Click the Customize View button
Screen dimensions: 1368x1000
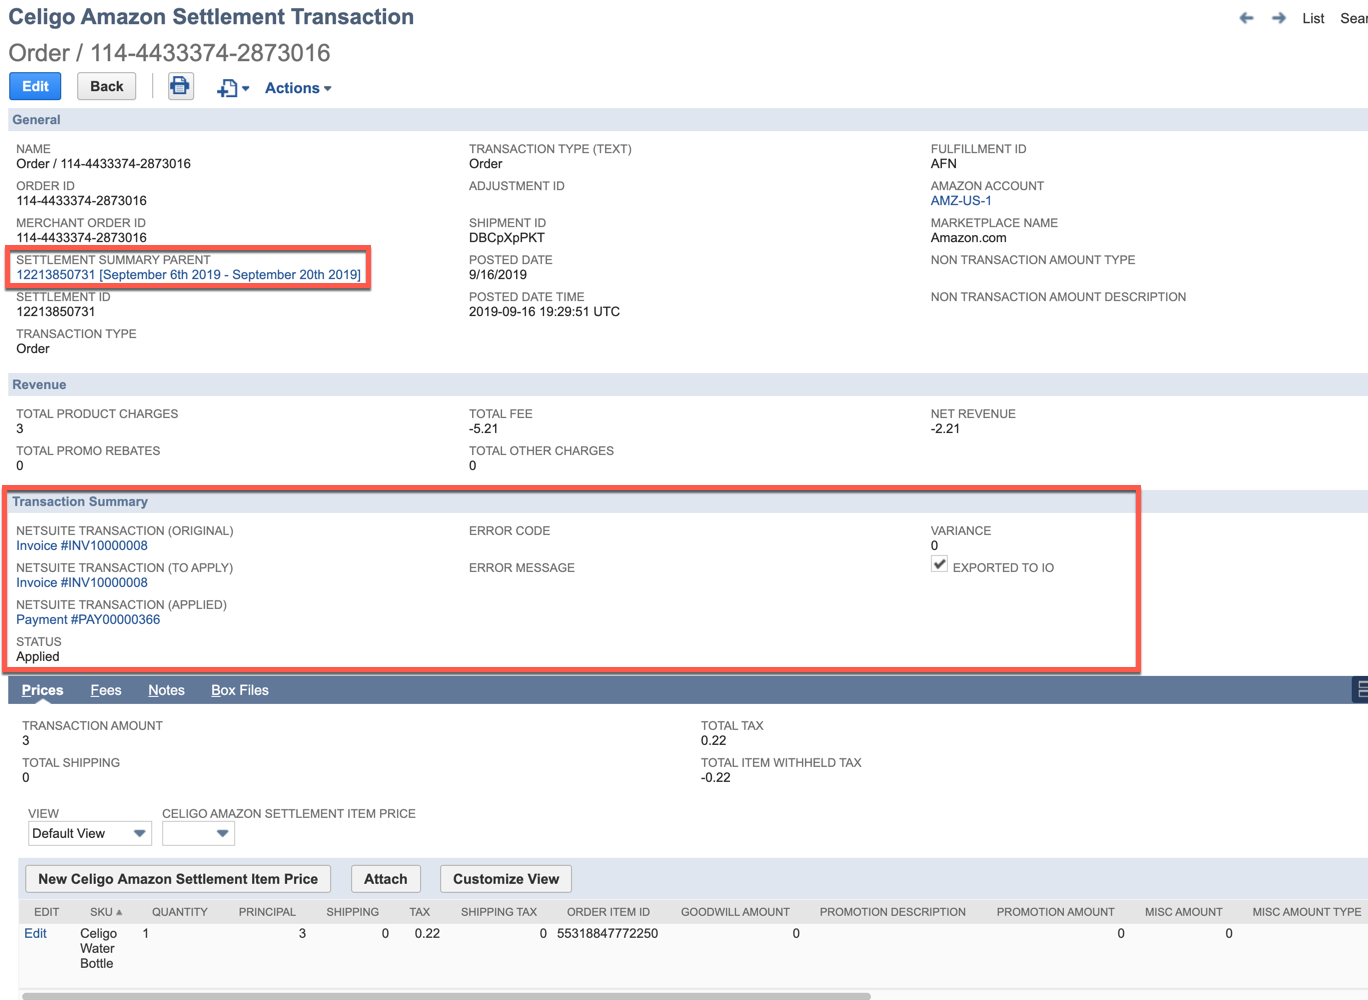coord(506,879)
